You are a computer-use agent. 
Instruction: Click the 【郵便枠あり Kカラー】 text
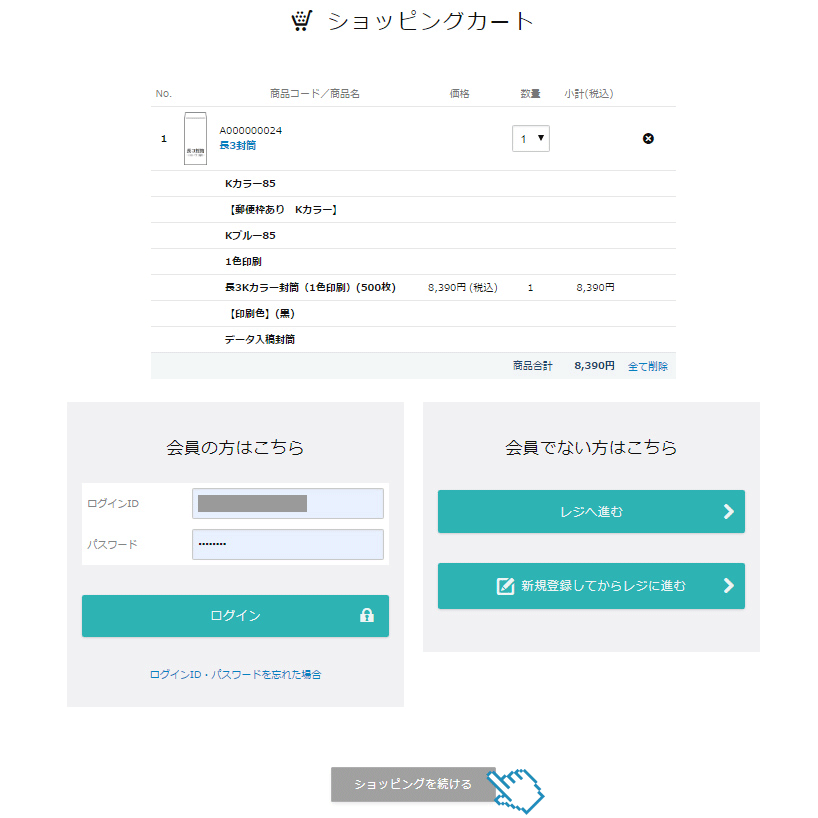(x=282, y=210)
